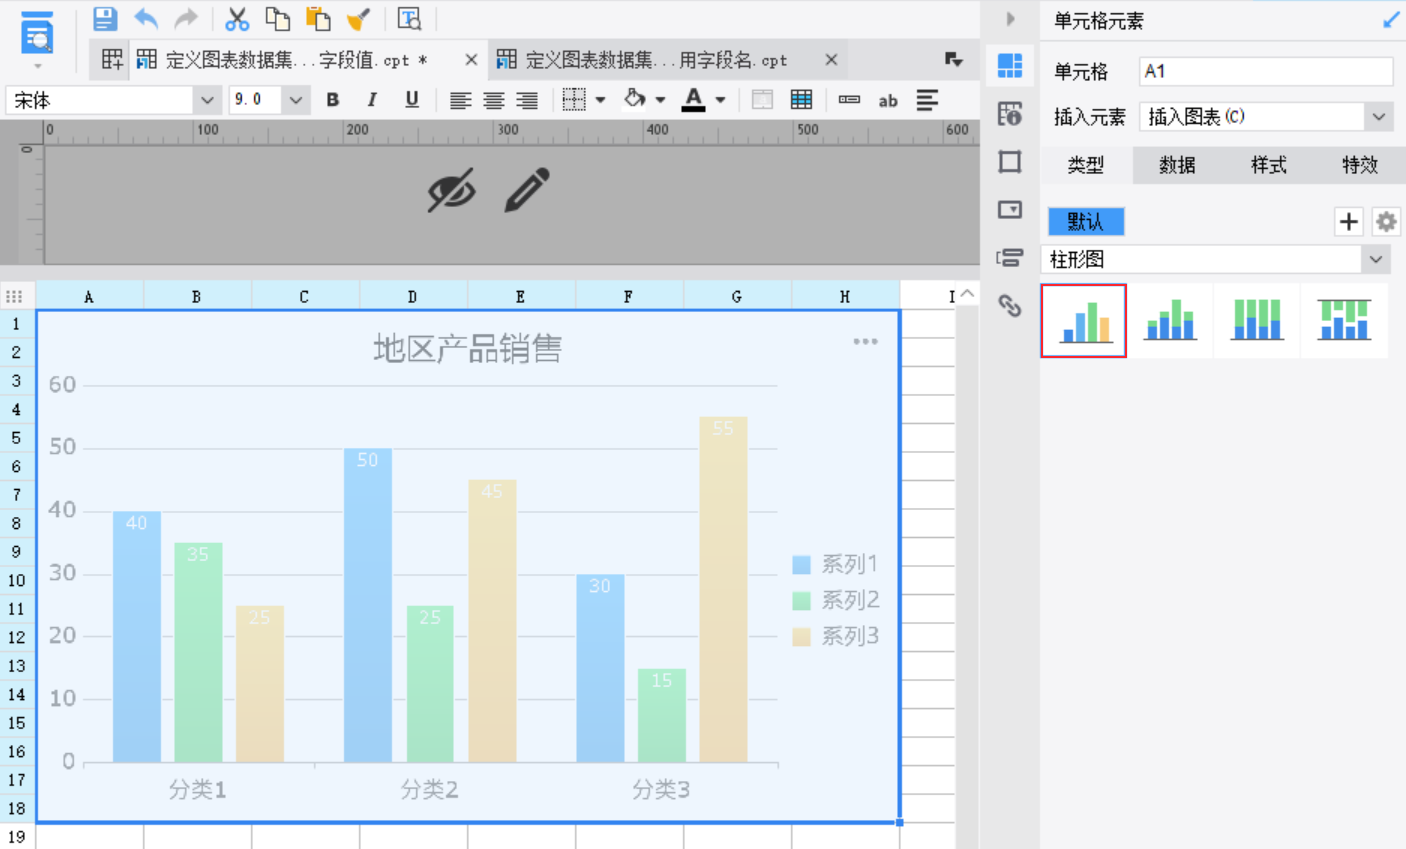
Task: Toggle bold formatting
Action: (333, 100)
